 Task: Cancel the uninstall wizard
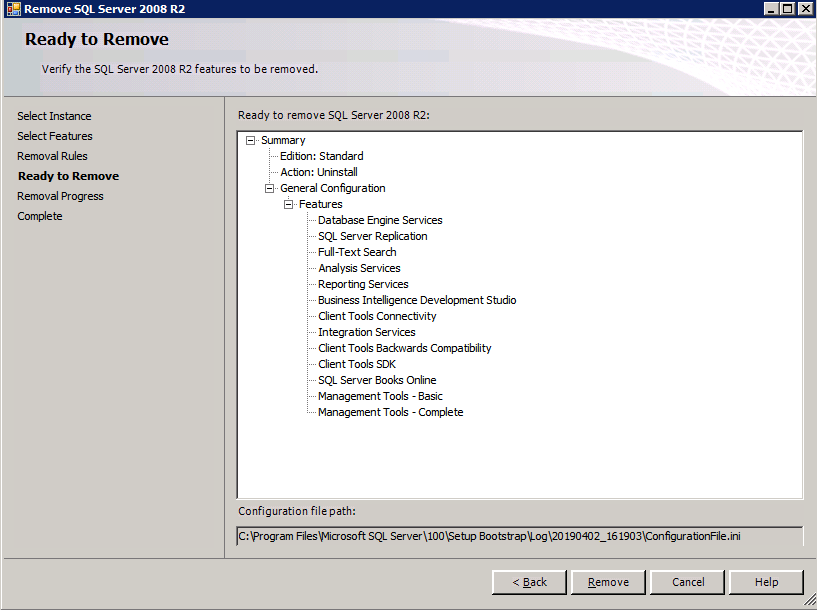pos(687,582)
